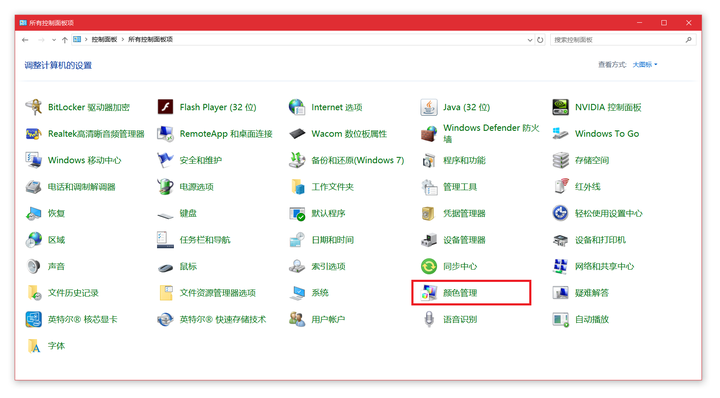Open the 程序和功能 icon
The width and height of the screenshot is (720, 398).
click(429, 160)
